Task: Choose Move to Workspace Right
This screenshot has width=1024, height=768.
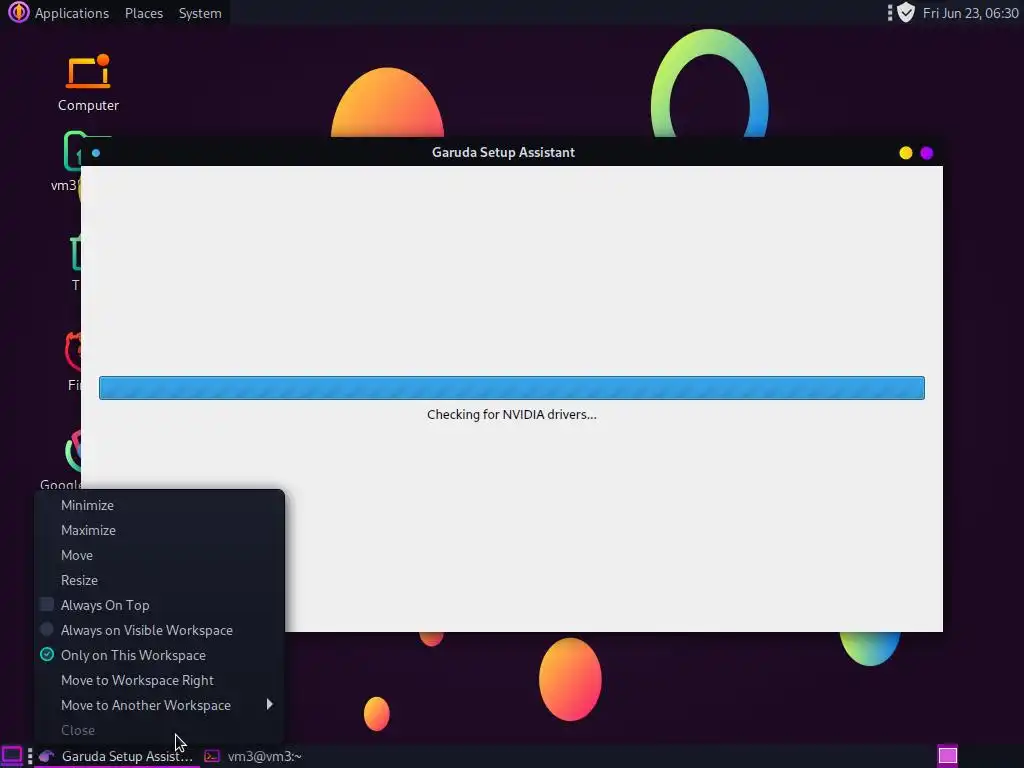Action: 160,680
